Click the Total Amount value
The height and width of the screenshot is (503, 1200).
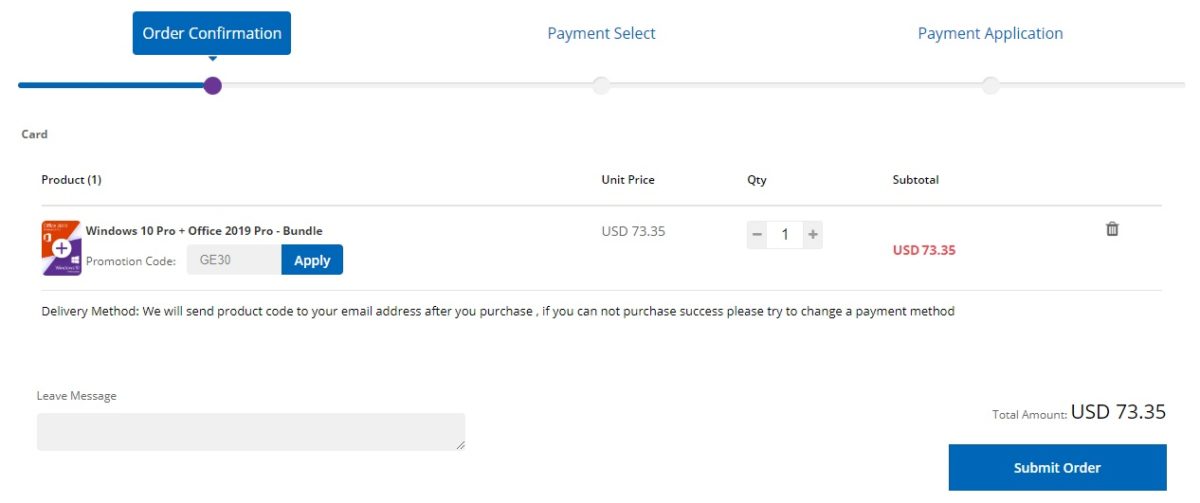tap(1118, 412)
